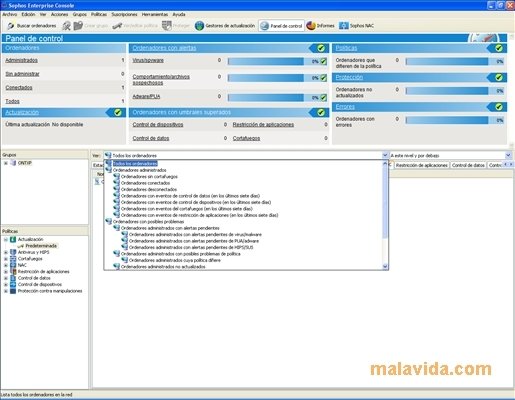Image resolution: width=515 pixels, height=400 pixels.
Task: Select the NAC policy icon
Action: [13, 265]
